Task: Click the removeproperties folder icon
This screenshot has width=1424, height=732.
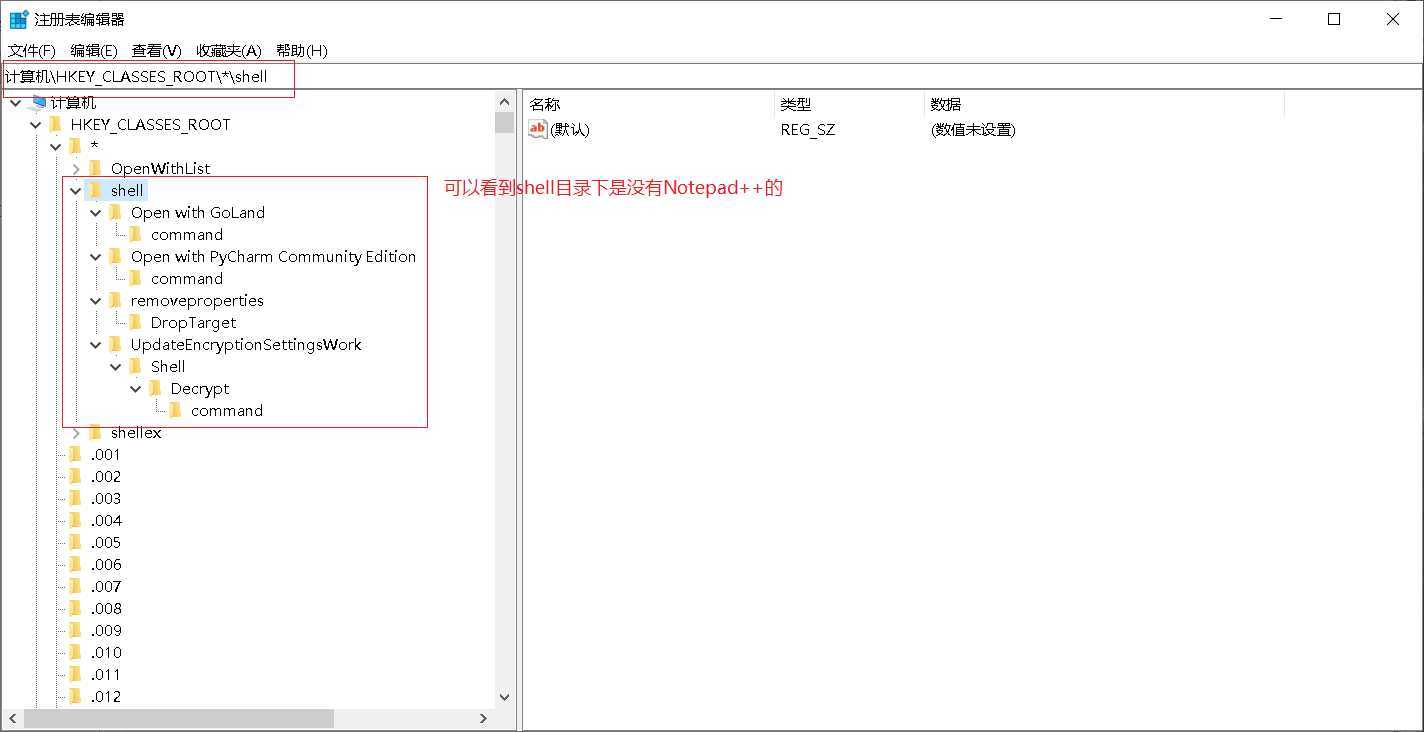Action: pyautogui.click(x=116, y=300)
